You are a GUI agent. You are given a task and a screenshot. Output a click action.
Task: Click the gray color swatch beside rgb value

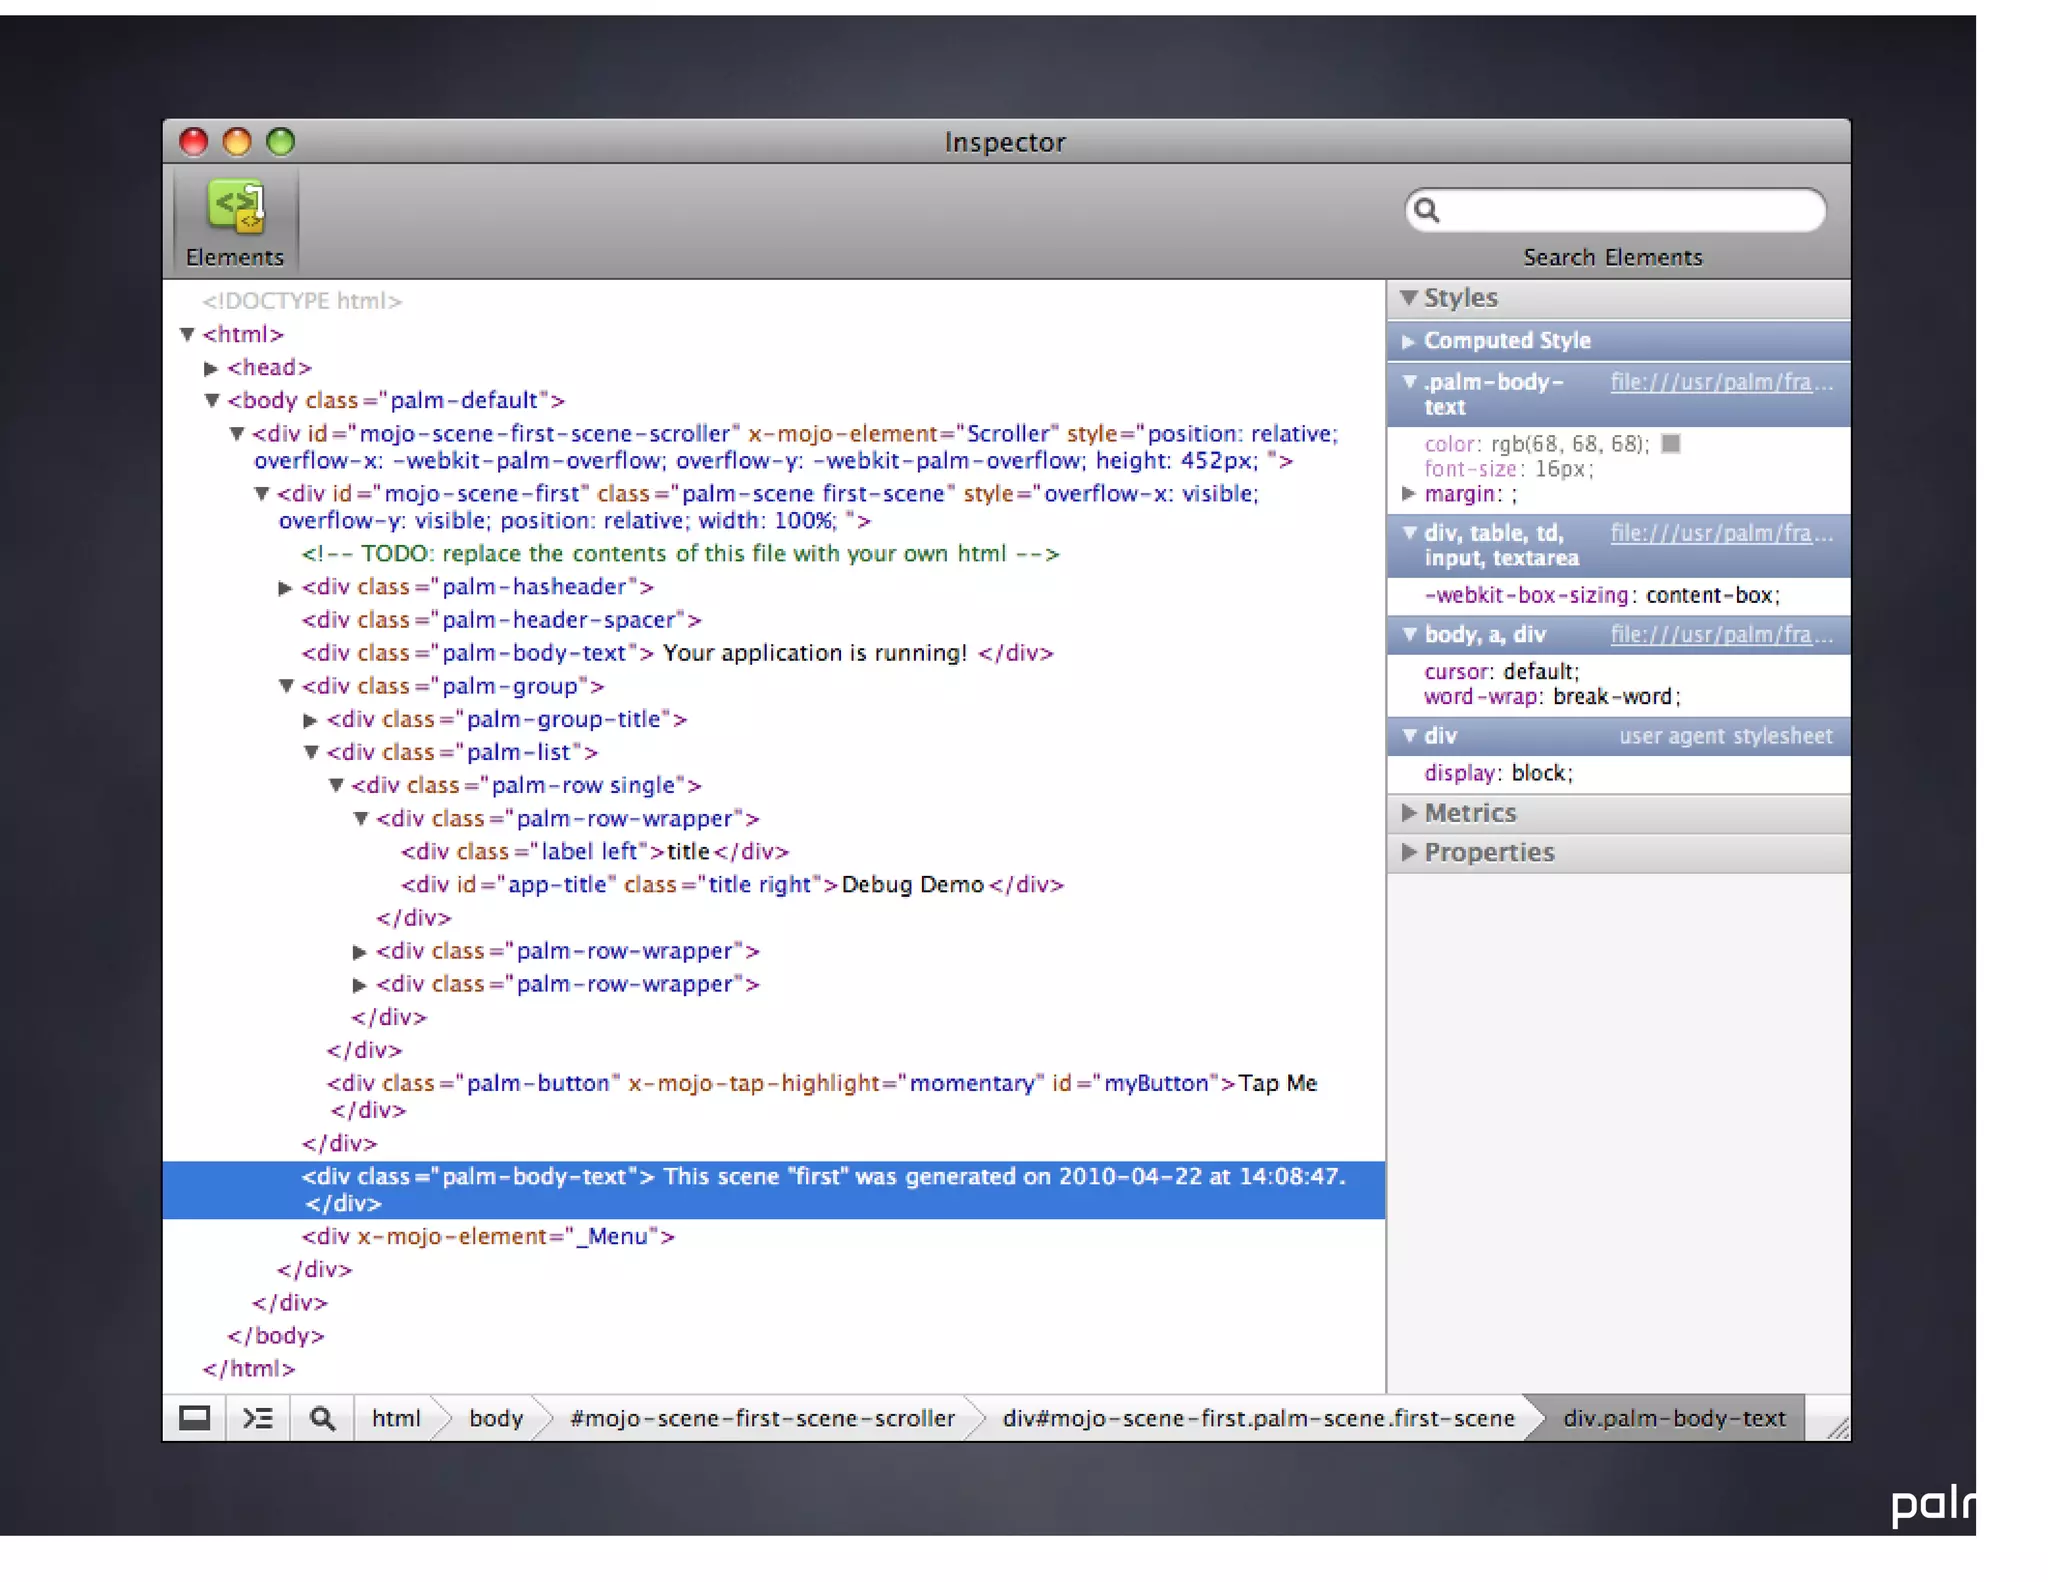click(1670, 444)
